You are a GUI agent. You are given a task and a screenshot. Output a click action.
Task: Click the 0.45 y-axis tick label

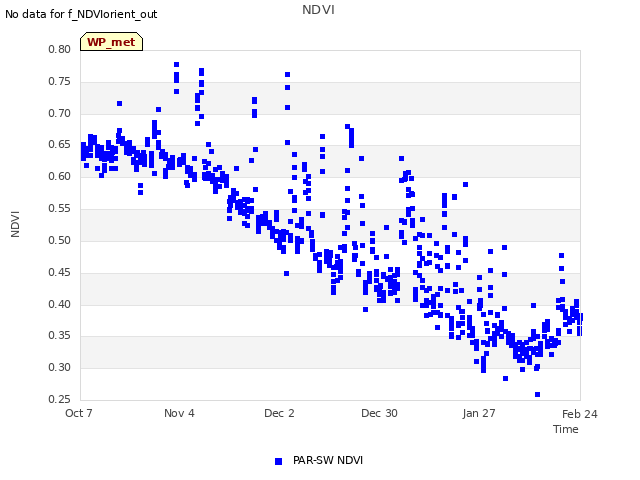(60, 272)
